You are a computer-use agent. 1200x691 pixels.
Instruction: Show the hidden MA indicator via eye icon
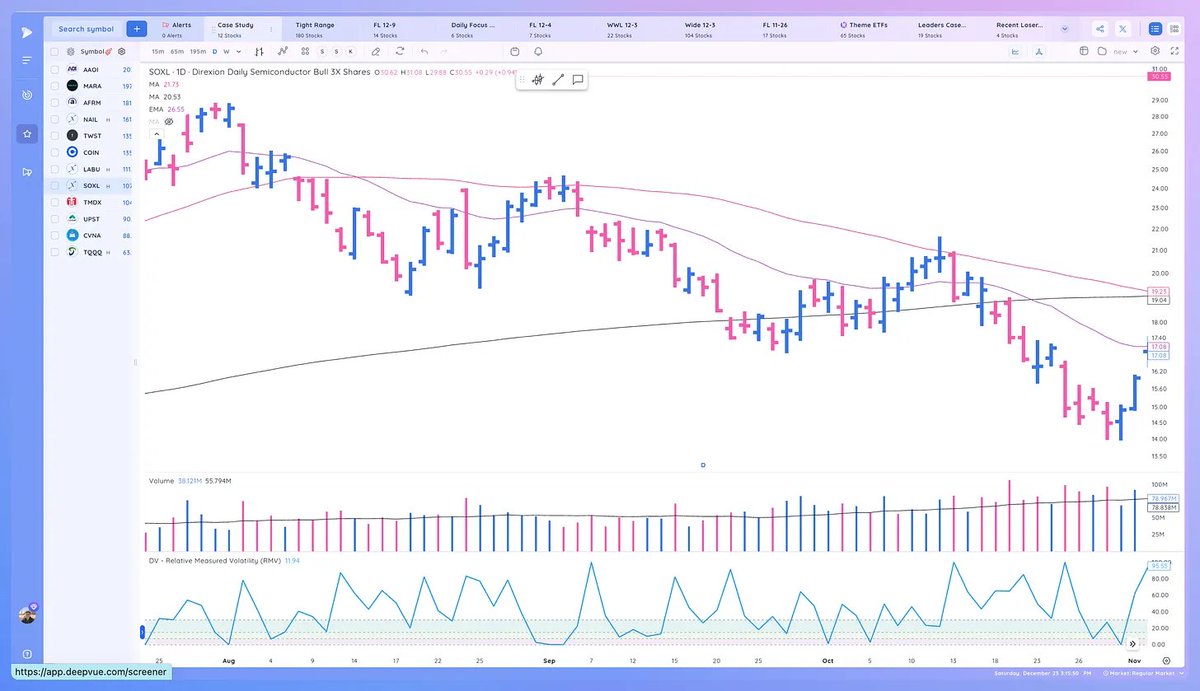click(169, 121)
